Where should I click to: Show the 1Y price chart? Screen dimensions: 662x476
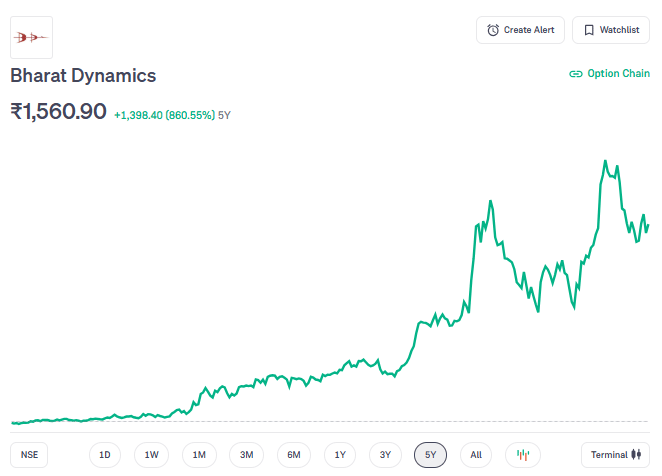(x=340, y=455)
